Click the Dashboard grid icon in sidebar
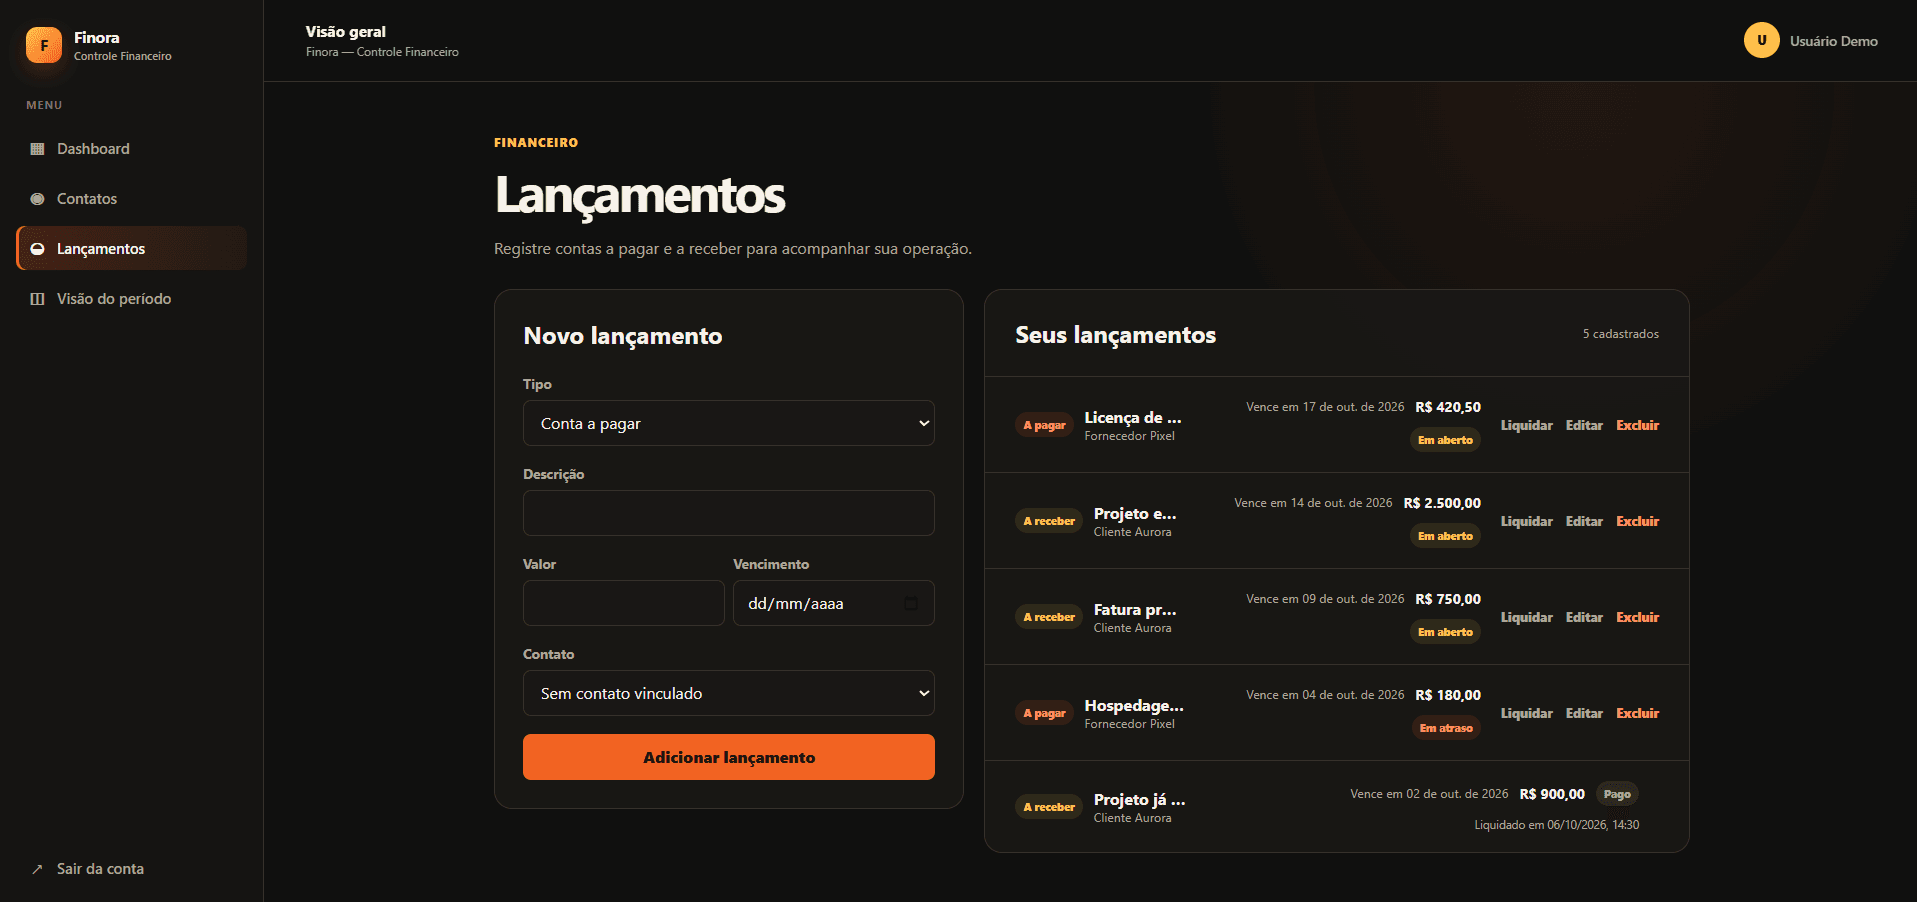Image resolution: width=1917 pixels, height=902 pixels. coord(37,149)
